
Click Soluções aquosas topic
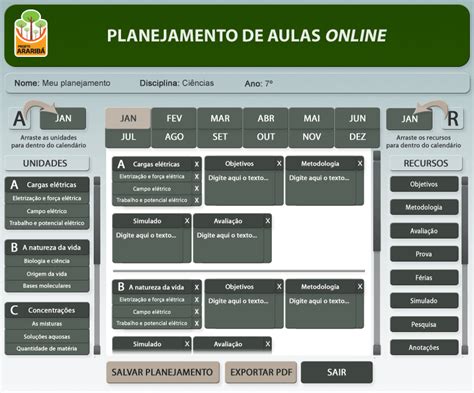pos(47,336)
